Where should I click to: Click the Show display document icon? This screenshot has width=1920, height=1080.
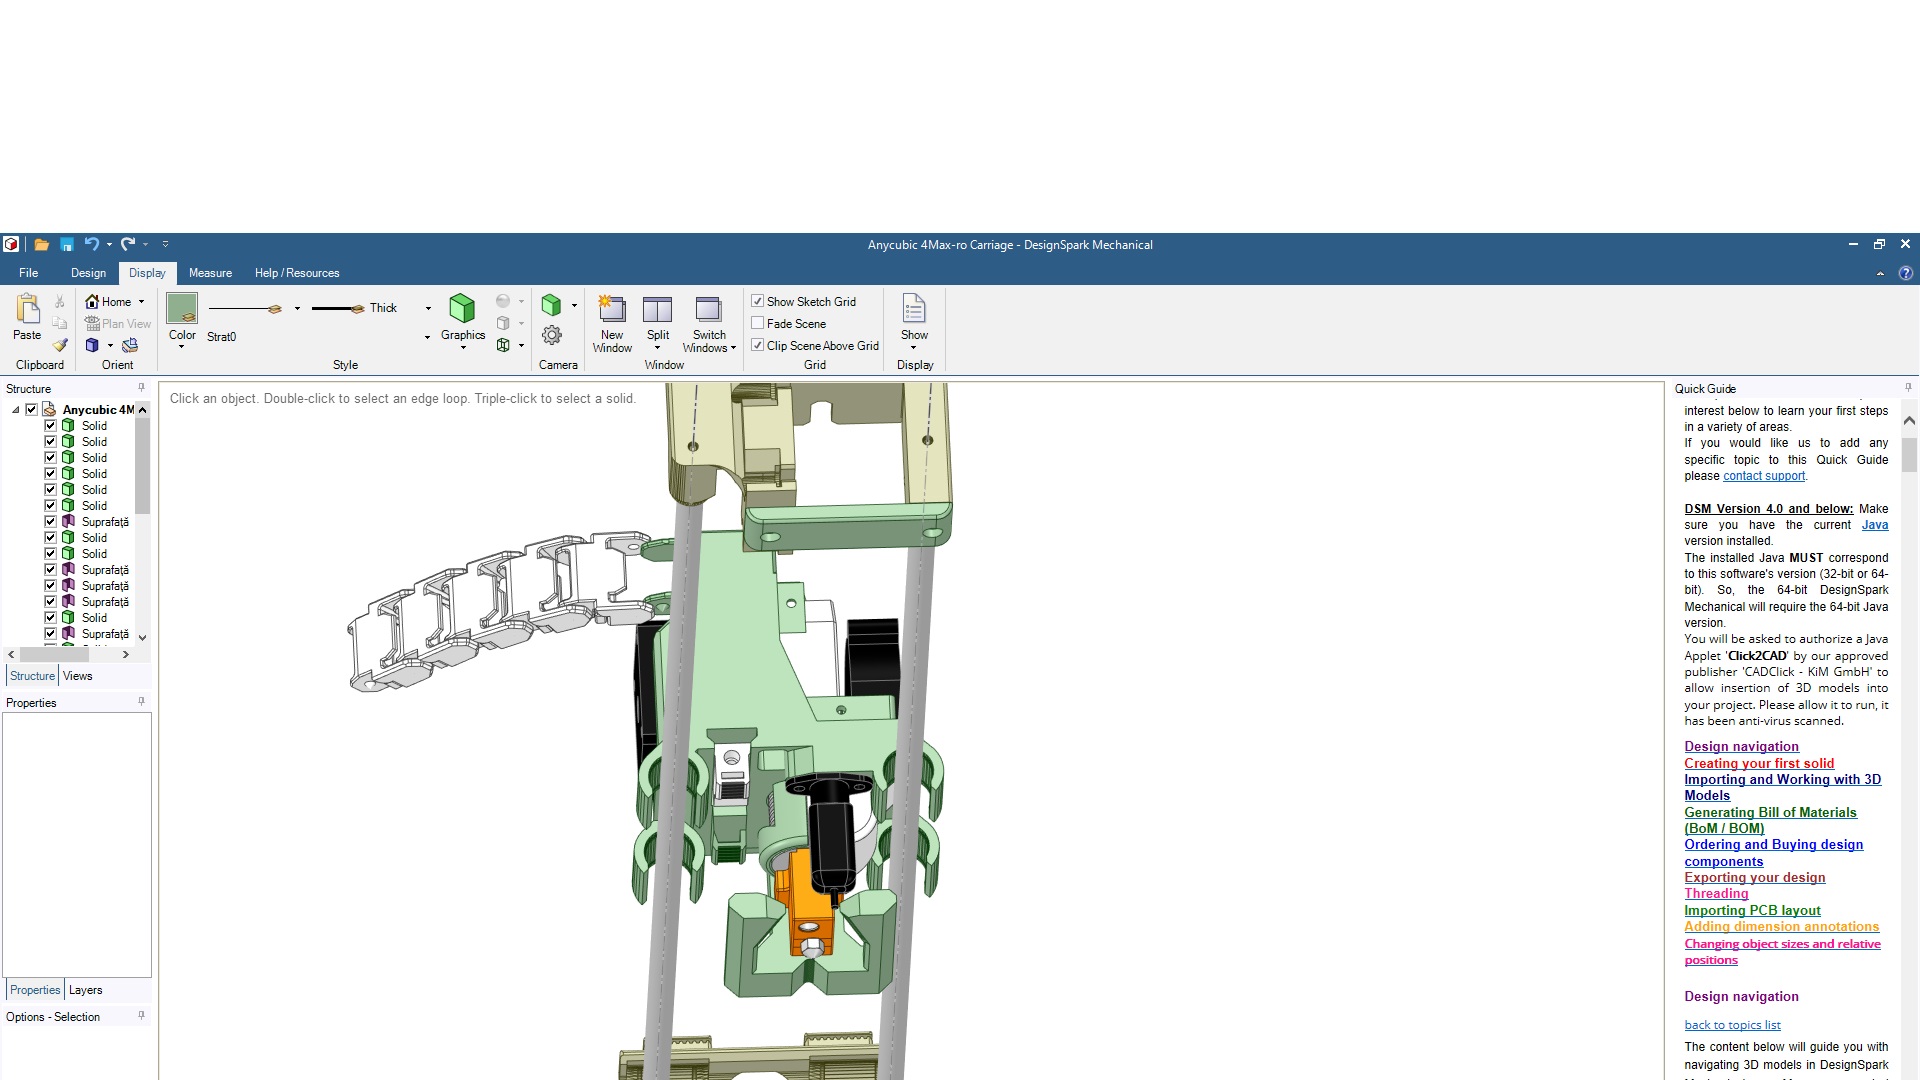click(914, 309)
